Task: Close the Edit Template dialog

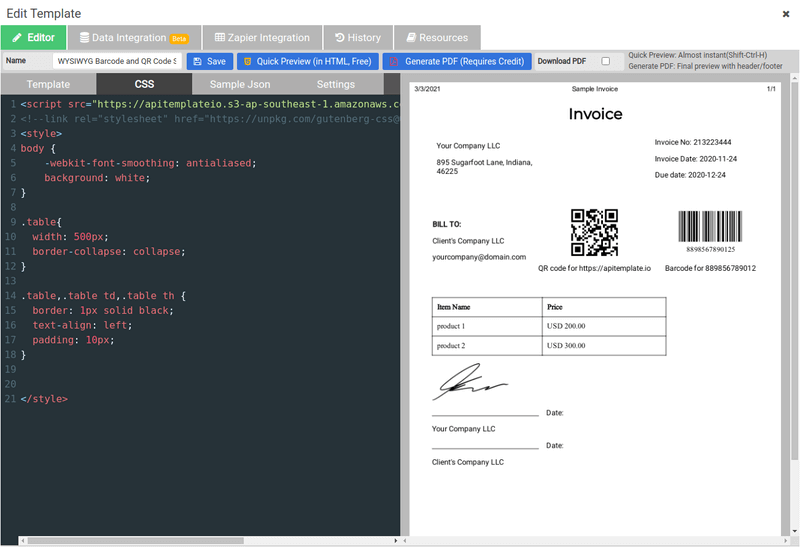Action: click(786, 14)
